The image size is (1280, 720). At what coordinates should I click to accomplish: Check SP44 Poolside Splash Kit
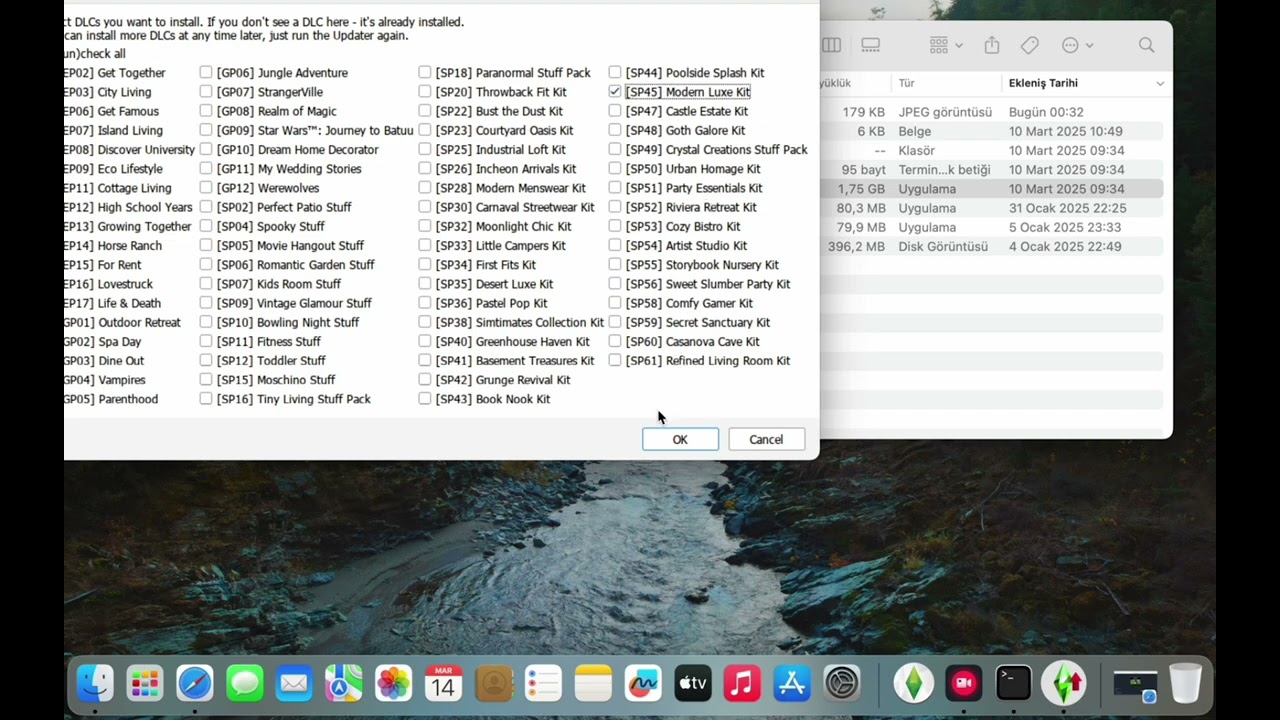coord(615,72)
